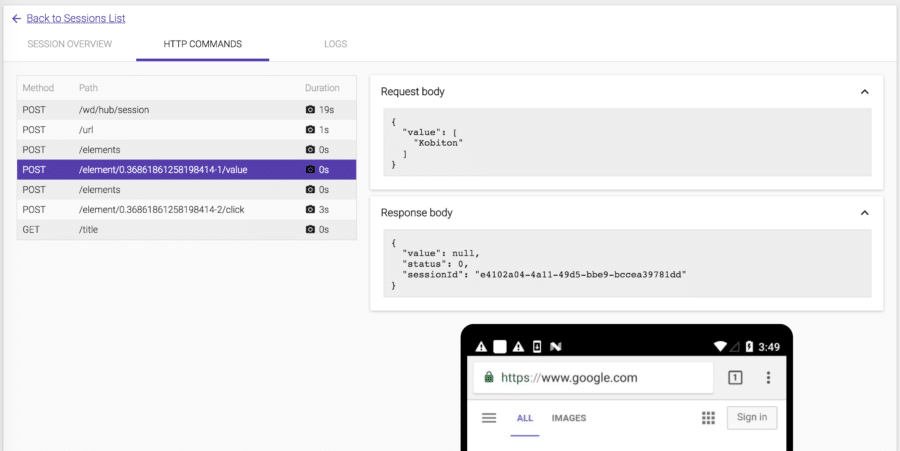The height and width of the screenshot is (451, 900).
Task: Select the POST /element click command row
Action: (x=161, y=210)
